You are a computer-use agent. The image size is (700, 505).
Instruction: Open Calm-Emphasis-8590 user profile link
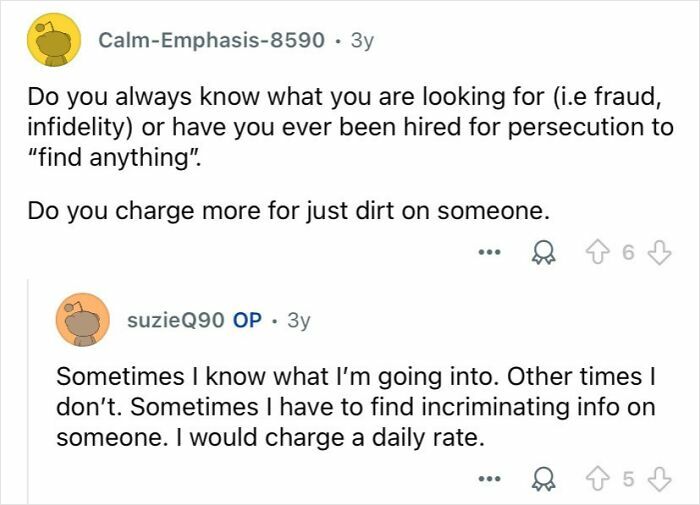pyautogui.click(x=211, y=40)
